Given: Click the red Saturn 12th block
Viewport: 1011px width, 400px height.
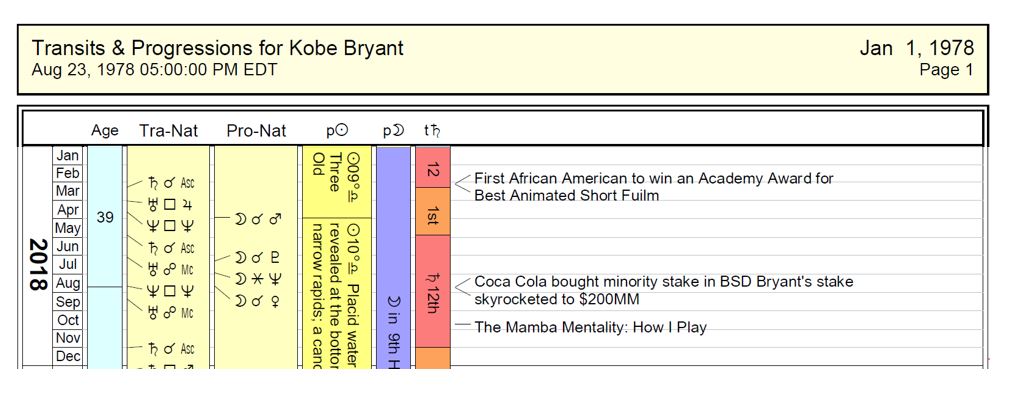Looking at the screenshot, I should (x=432, y=291).
